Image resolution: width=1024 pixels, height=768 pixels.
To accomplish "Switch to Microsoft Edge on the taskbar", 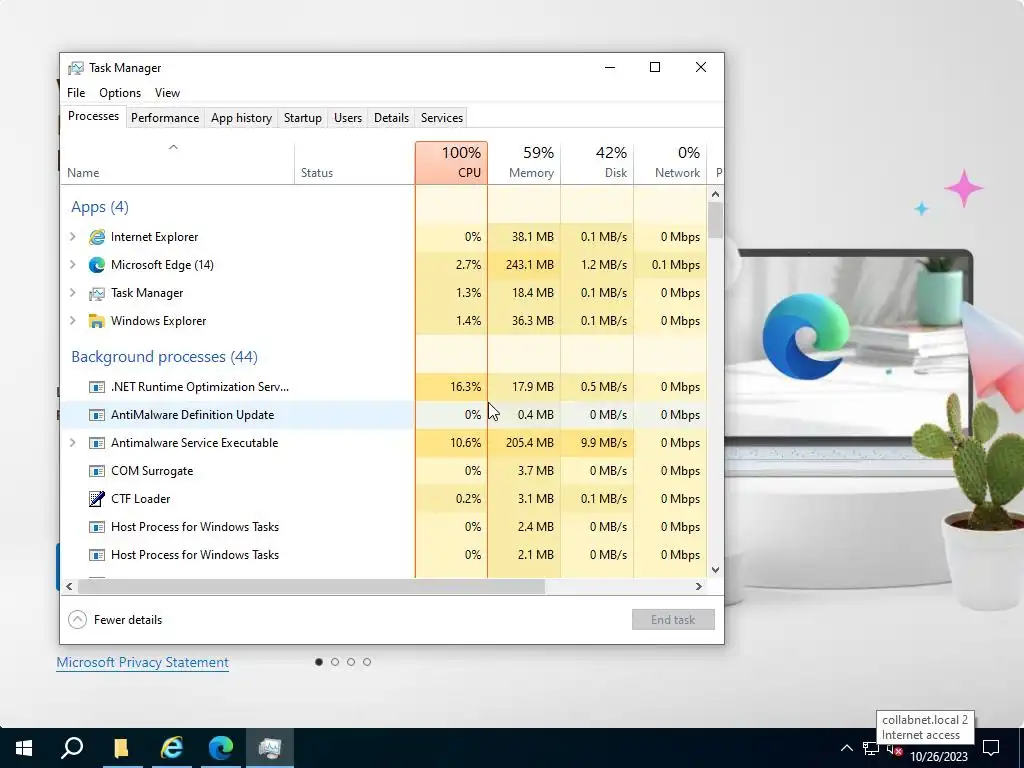I will [221, 748].
